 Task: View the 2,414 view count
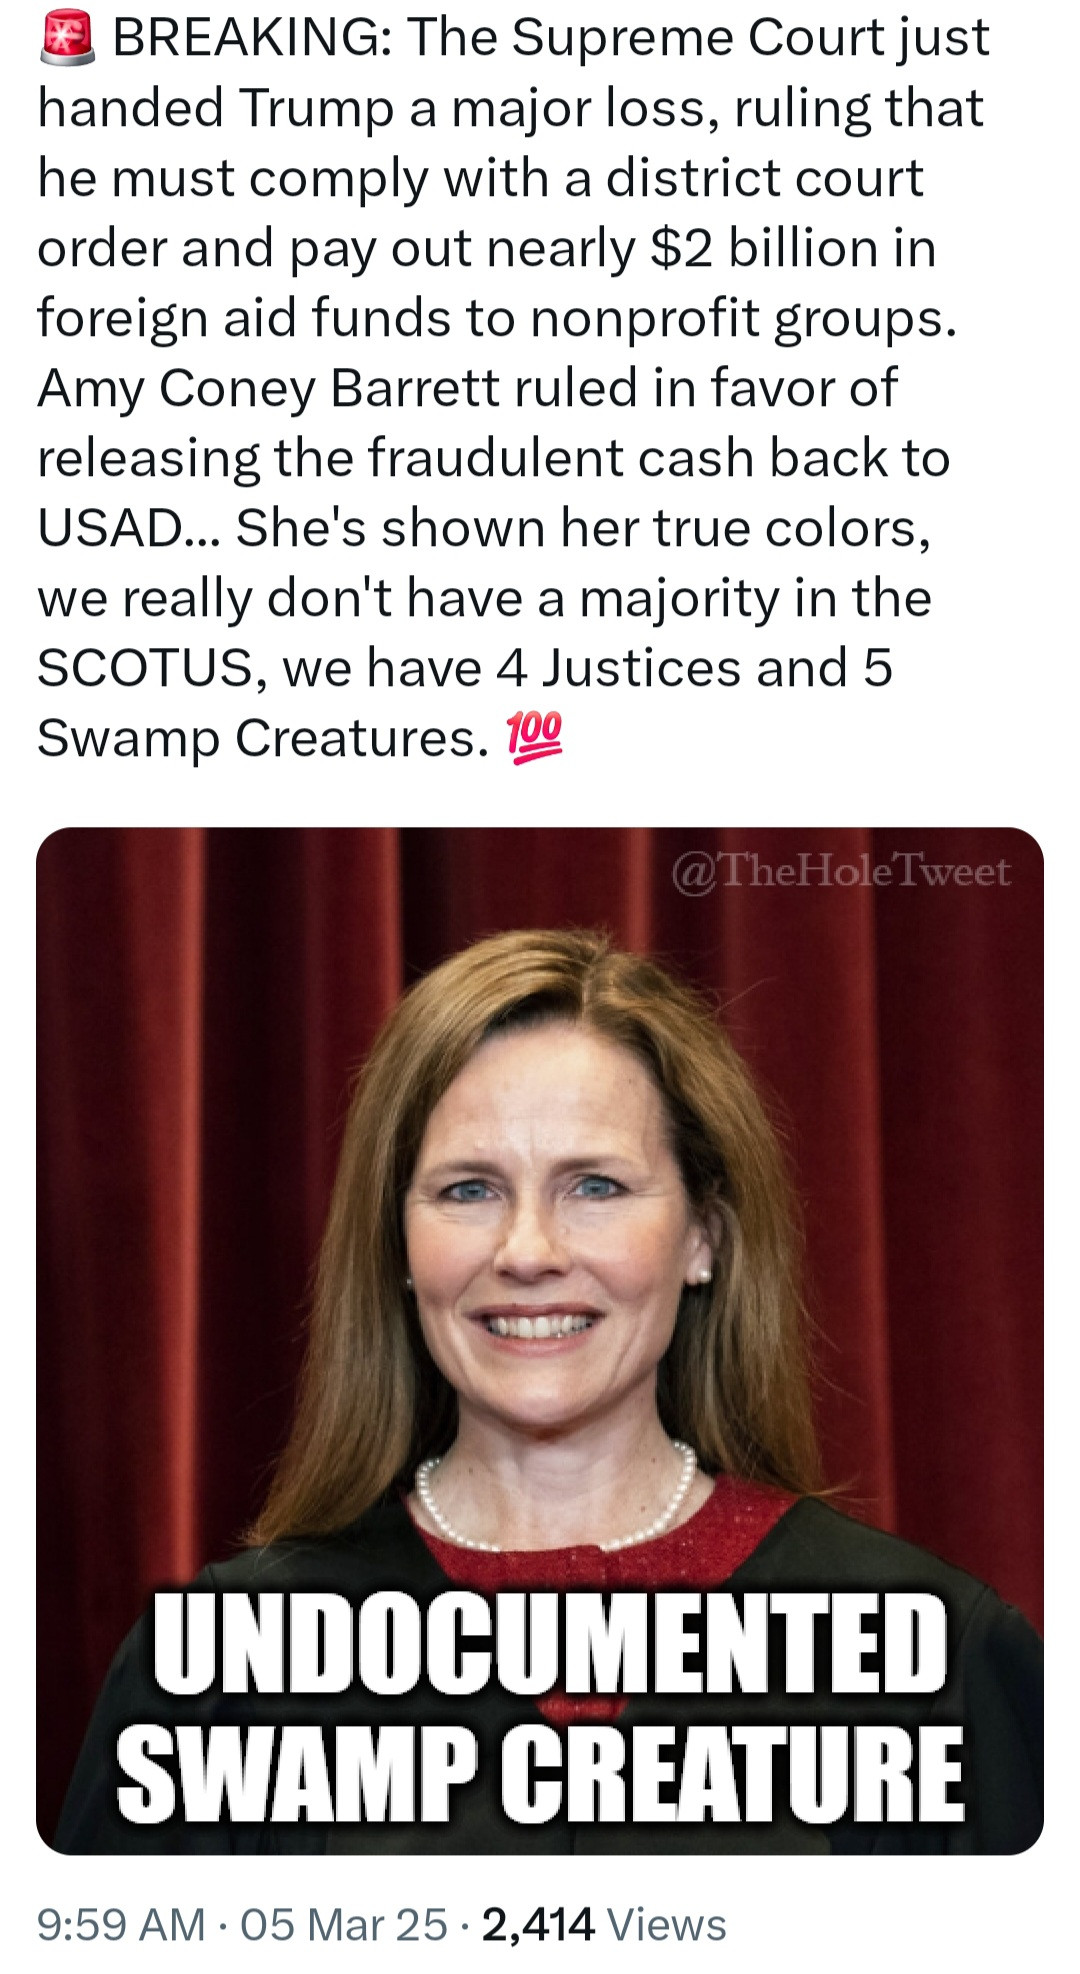pos(538,1924)
